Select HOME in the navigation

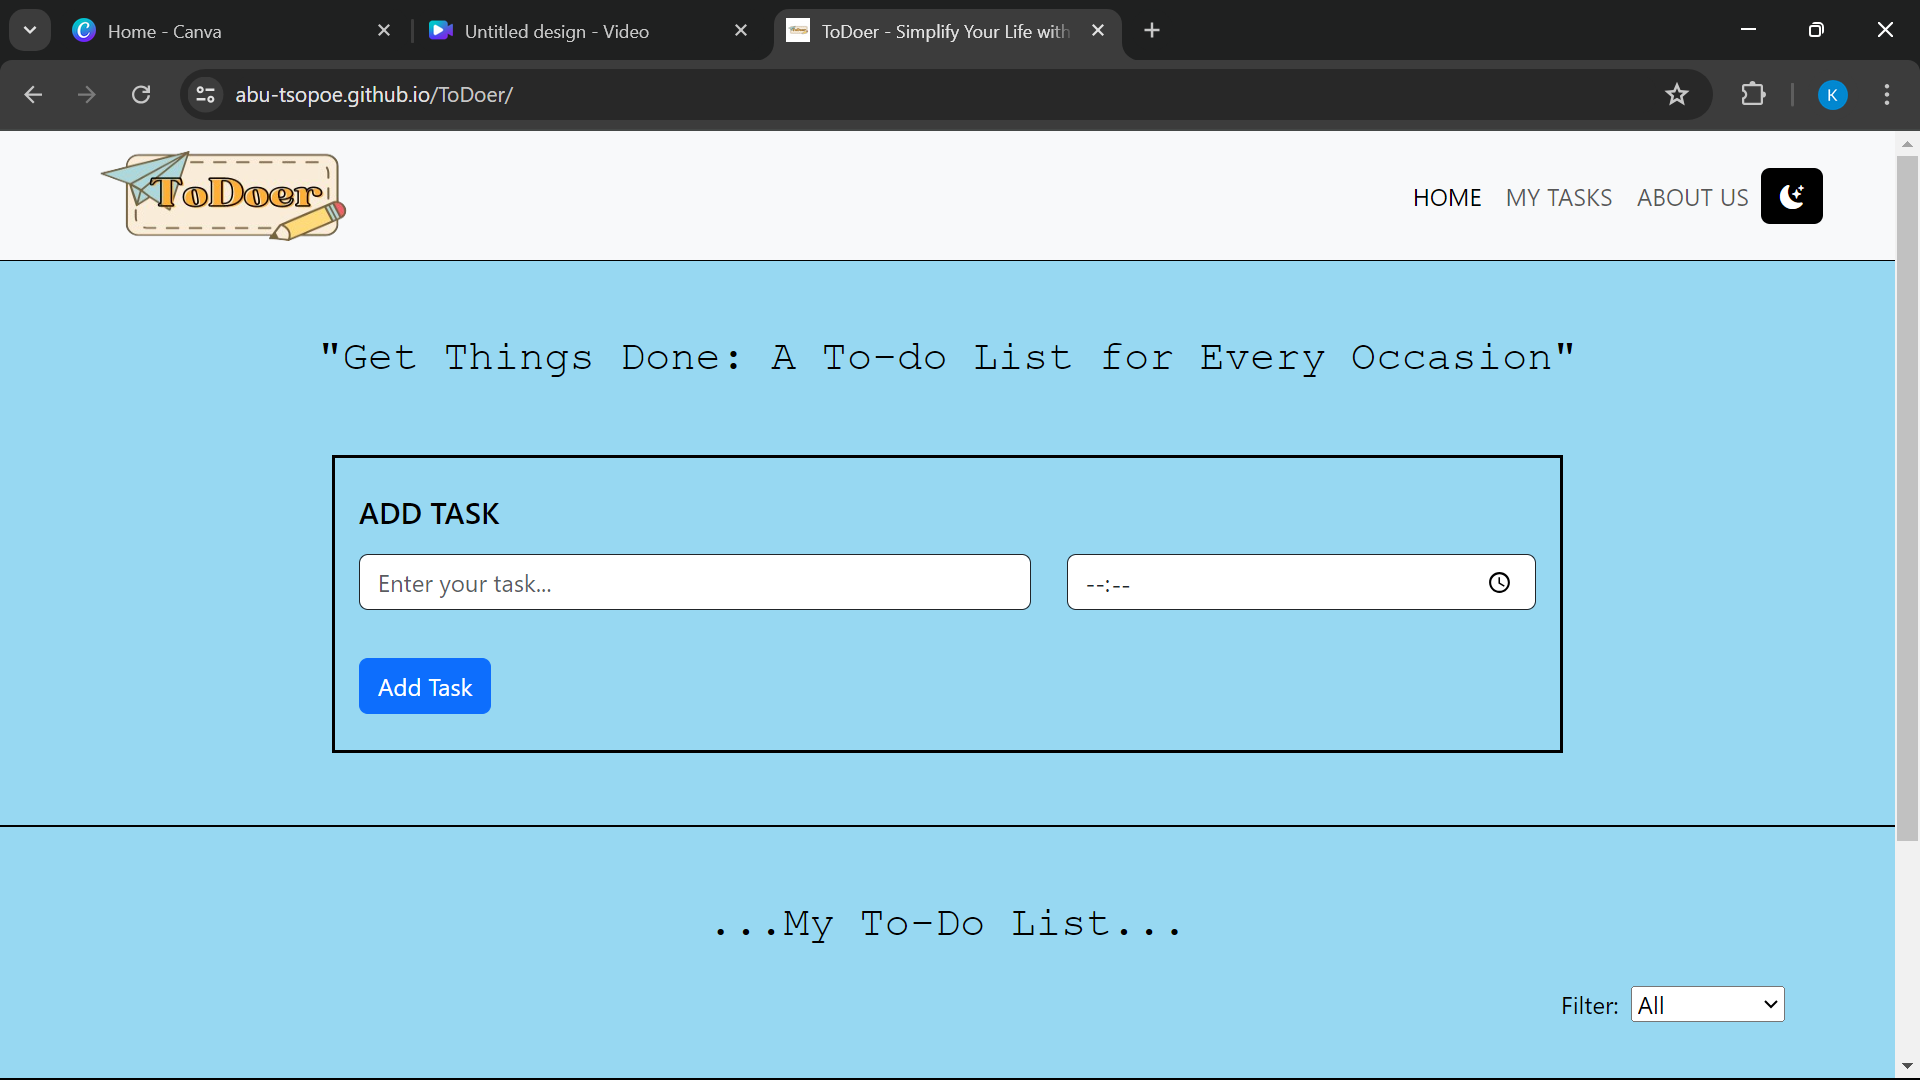[1446, 197]
